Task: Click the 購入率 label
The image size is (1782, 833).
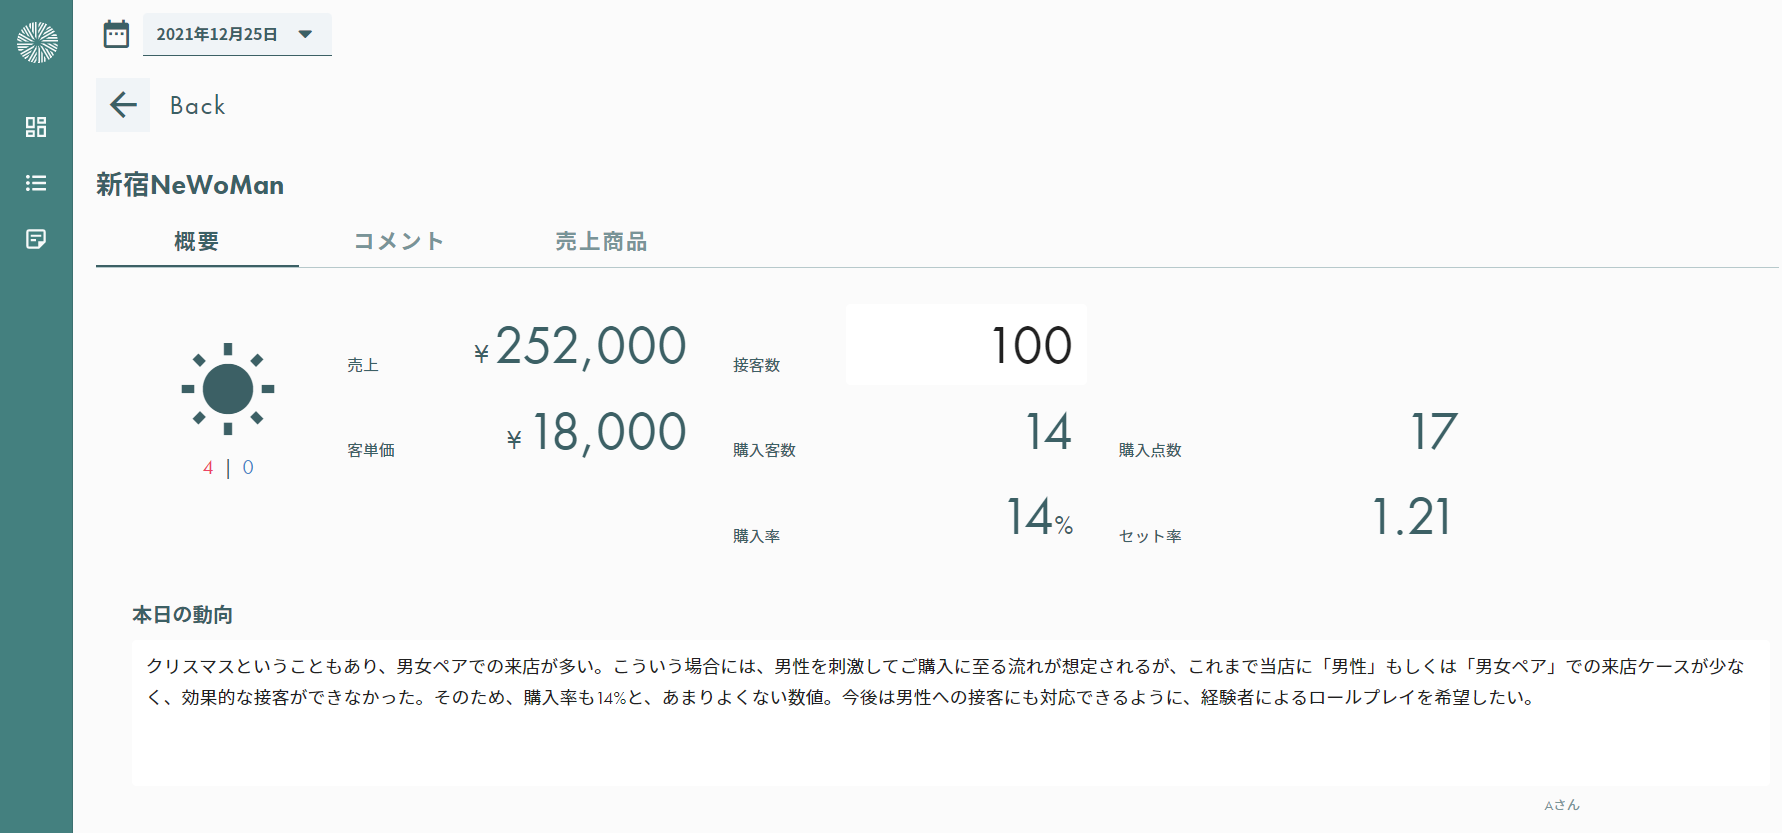Action: 757,536
